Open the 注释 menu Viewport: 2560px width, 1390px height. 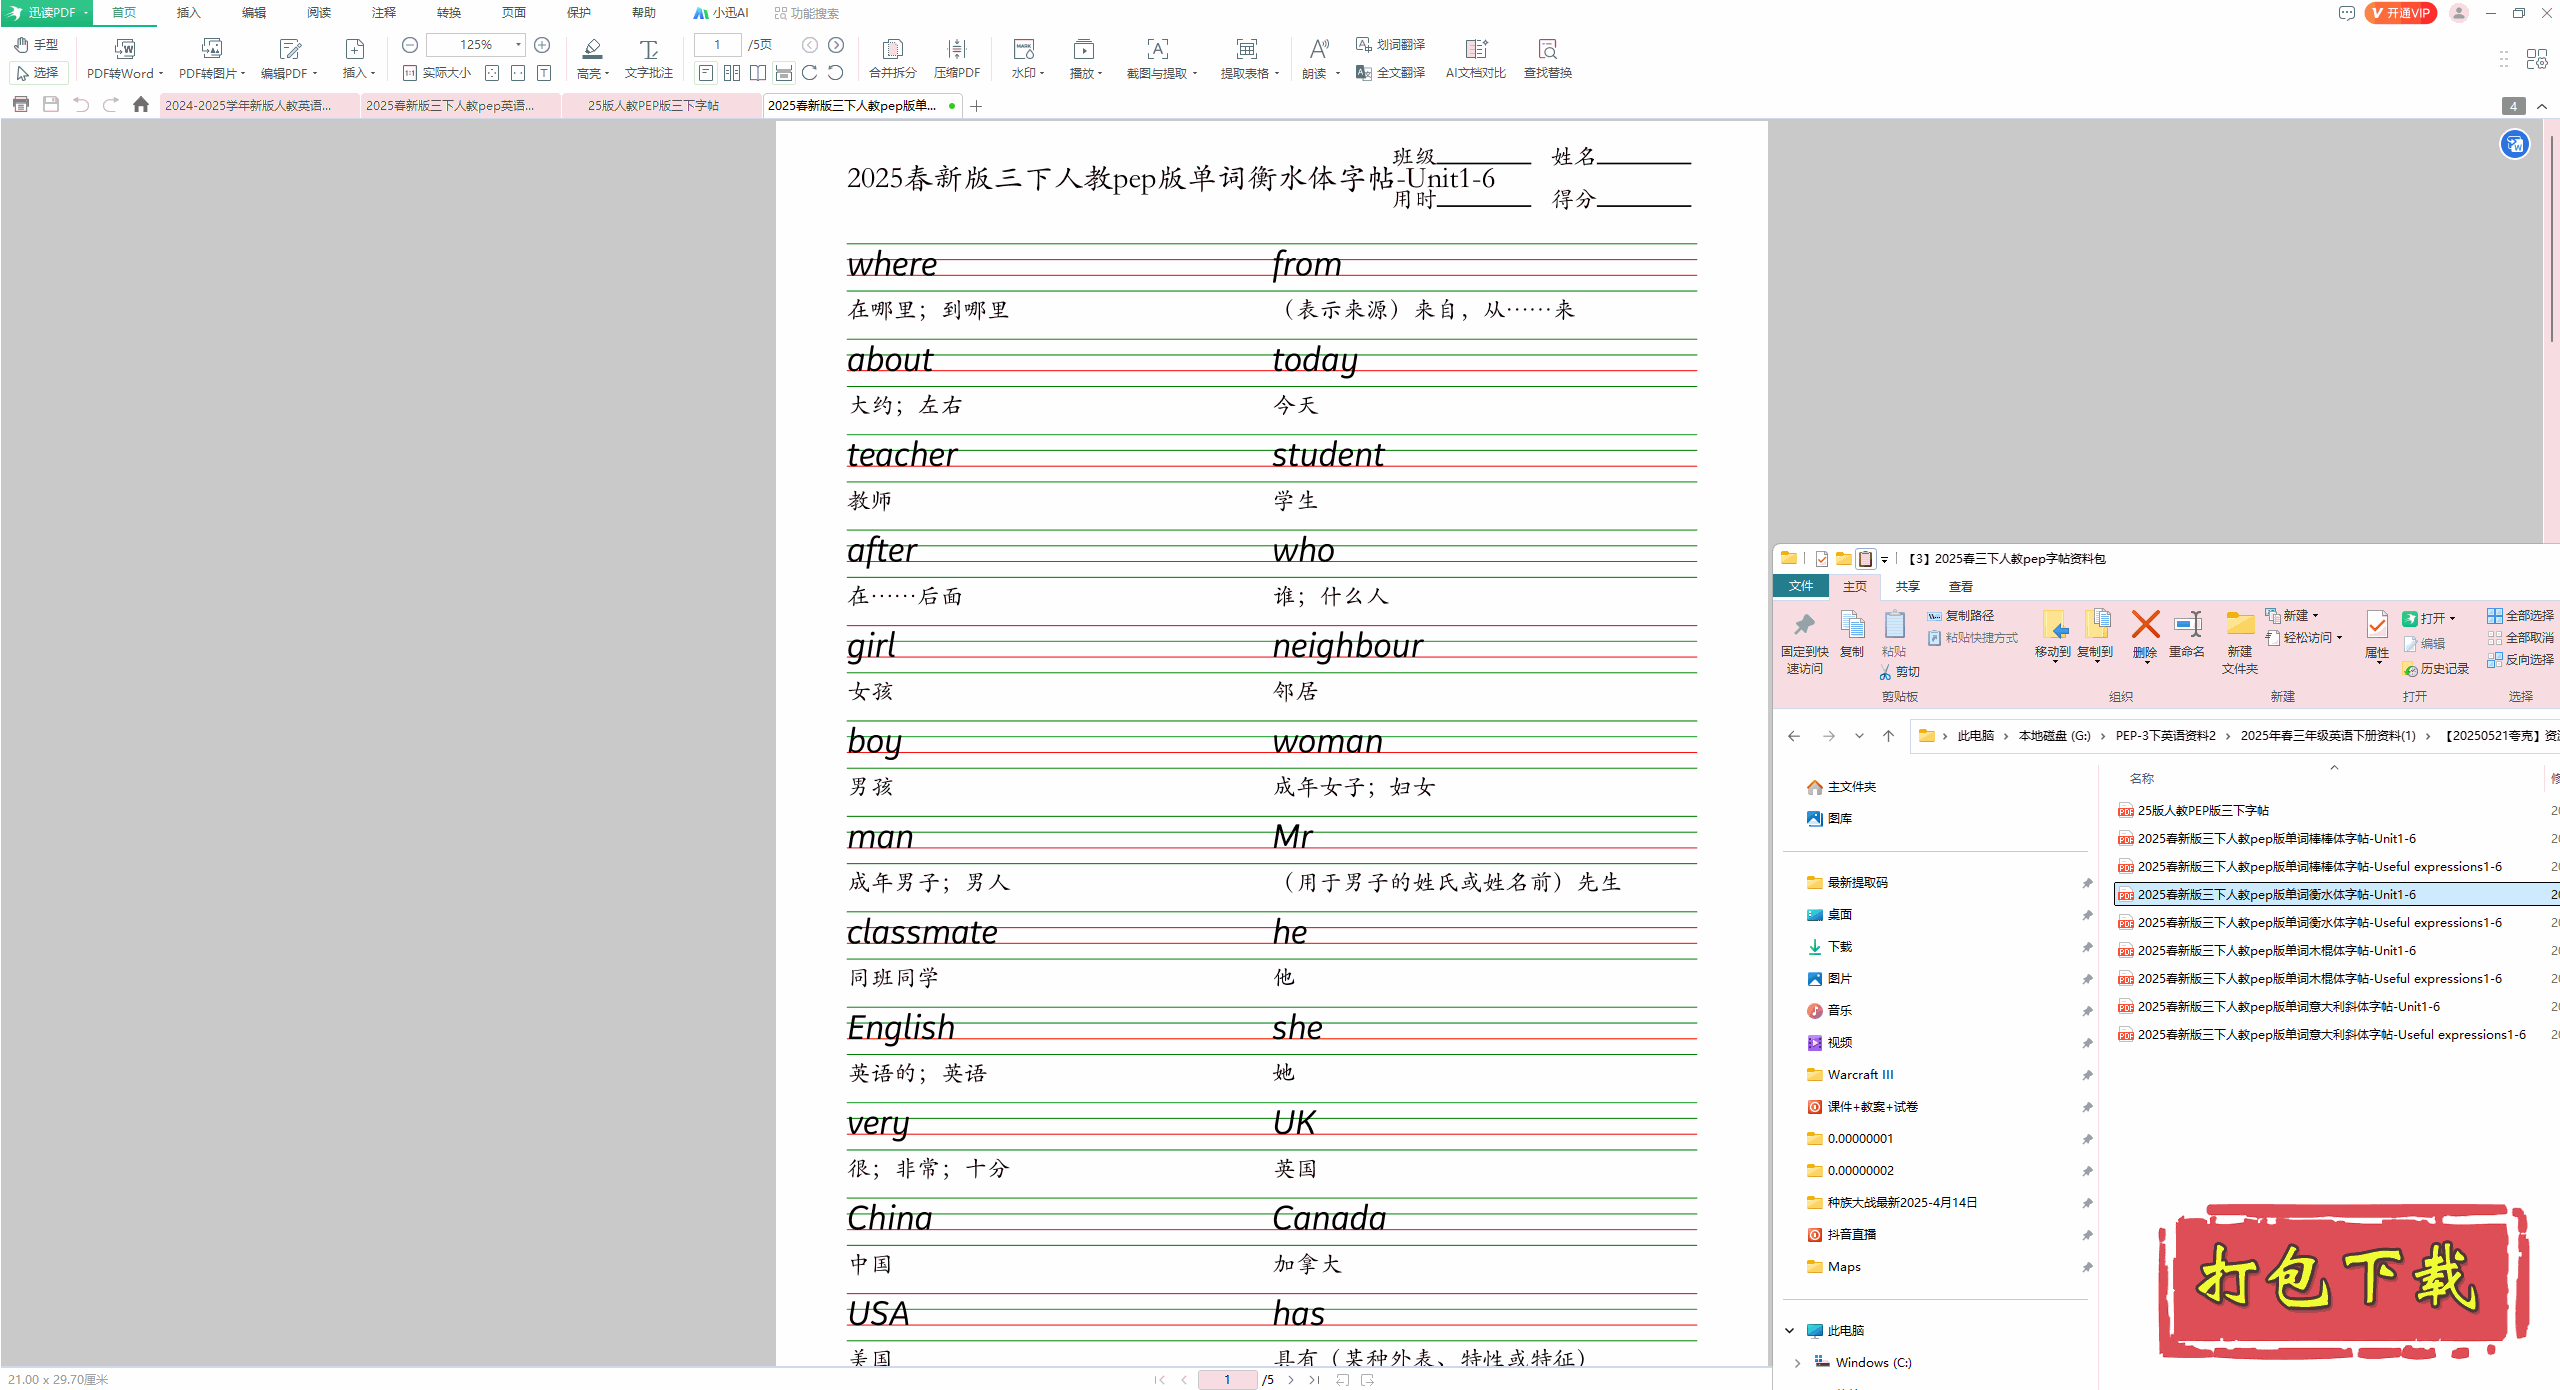coord(384,13)
